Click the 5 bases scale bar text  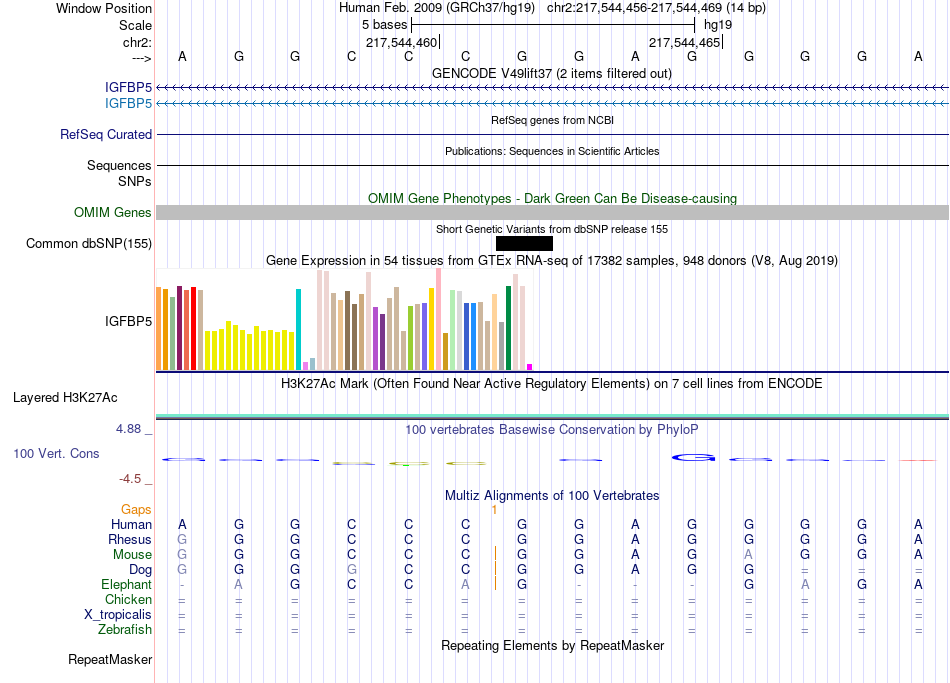(385, 25)
